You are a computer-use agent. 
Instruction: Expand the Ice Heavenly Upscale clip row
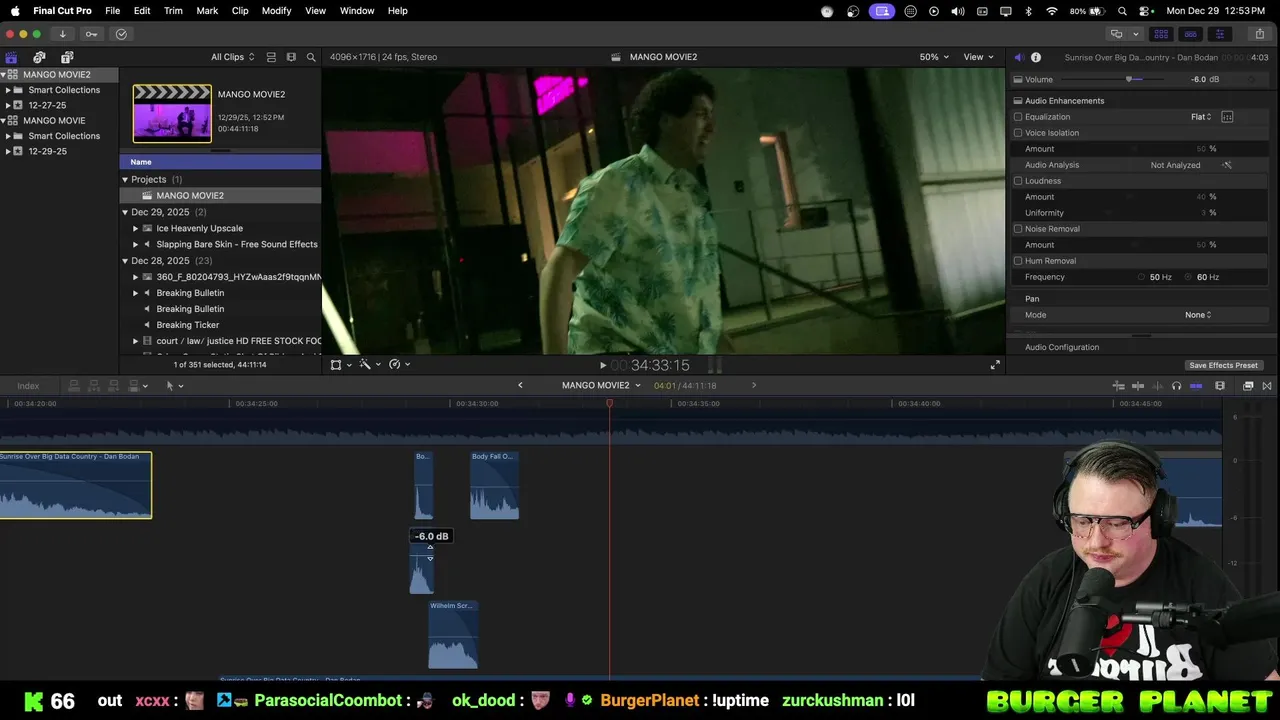[x=136, y=228]
